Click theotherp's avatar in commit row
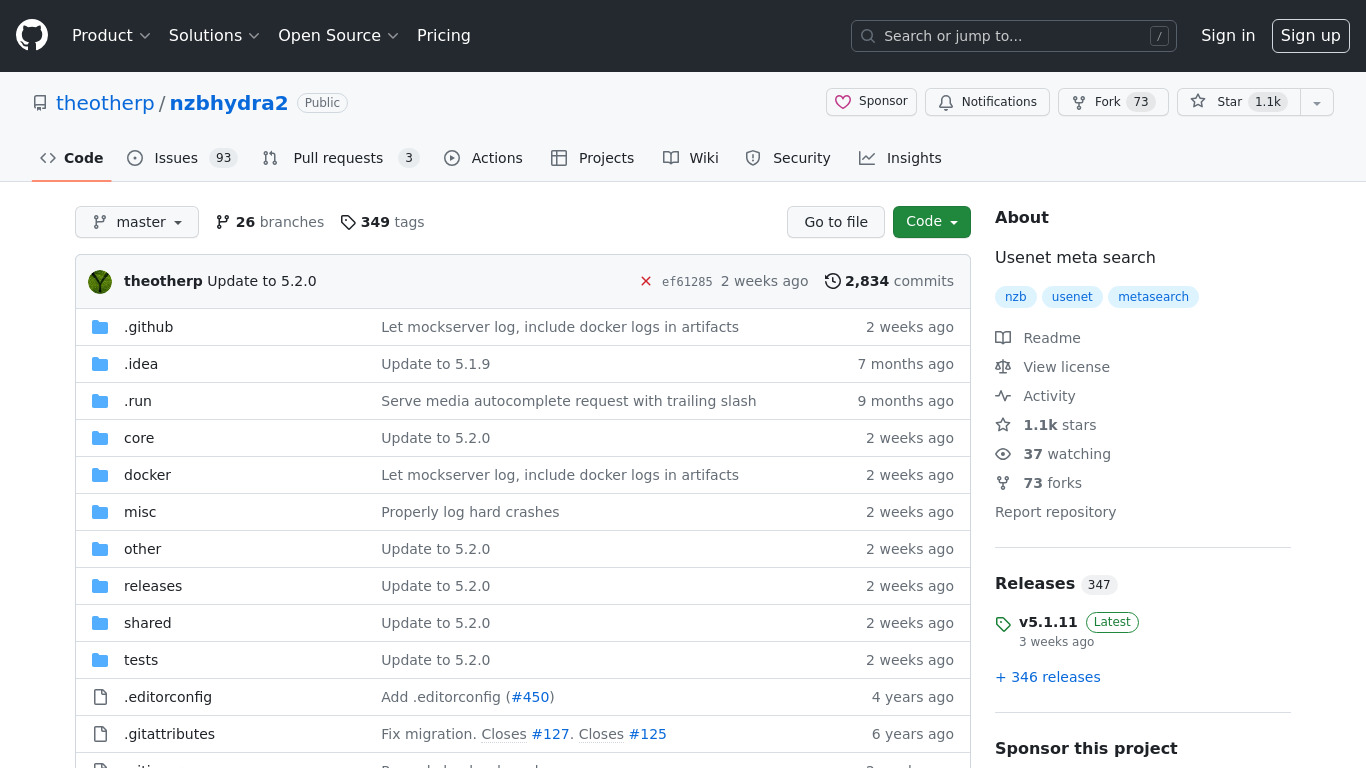Image resolution: width=1366 pixels, height=768 pixels. tap(100, 281)
